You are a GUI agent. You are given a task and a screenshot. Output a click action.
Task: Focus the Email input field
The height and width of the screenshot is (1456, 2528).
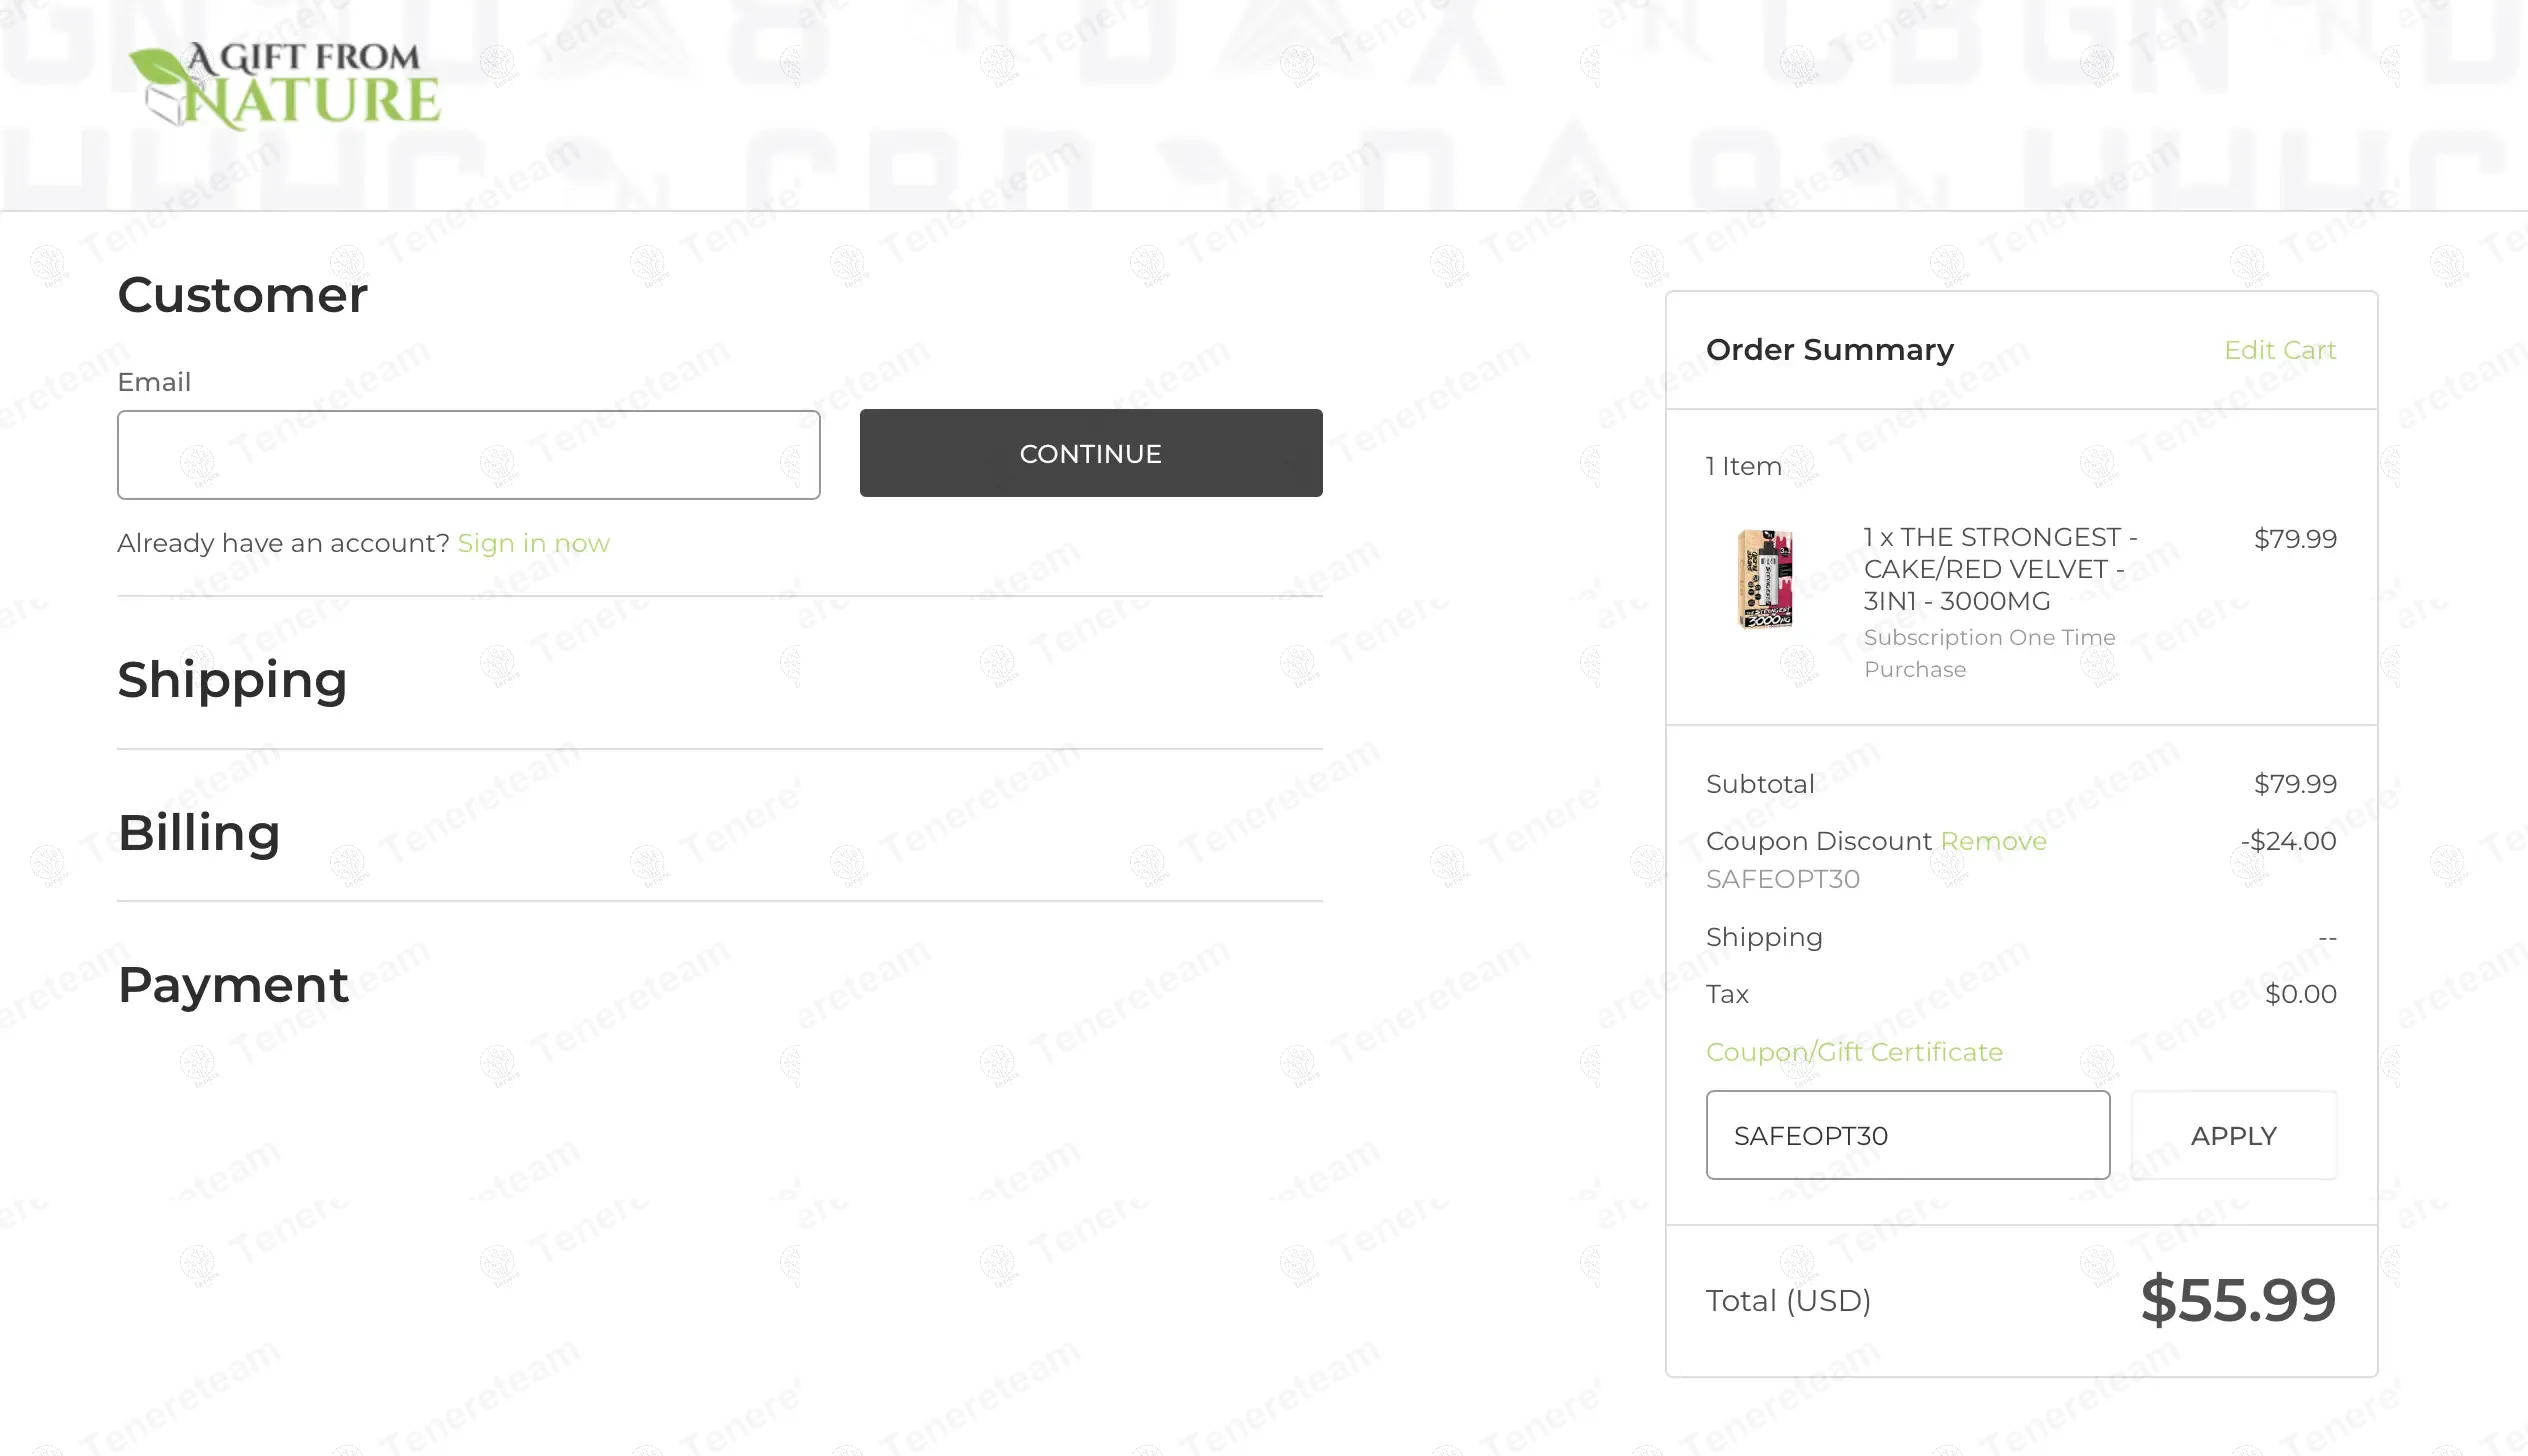(468, 455)
